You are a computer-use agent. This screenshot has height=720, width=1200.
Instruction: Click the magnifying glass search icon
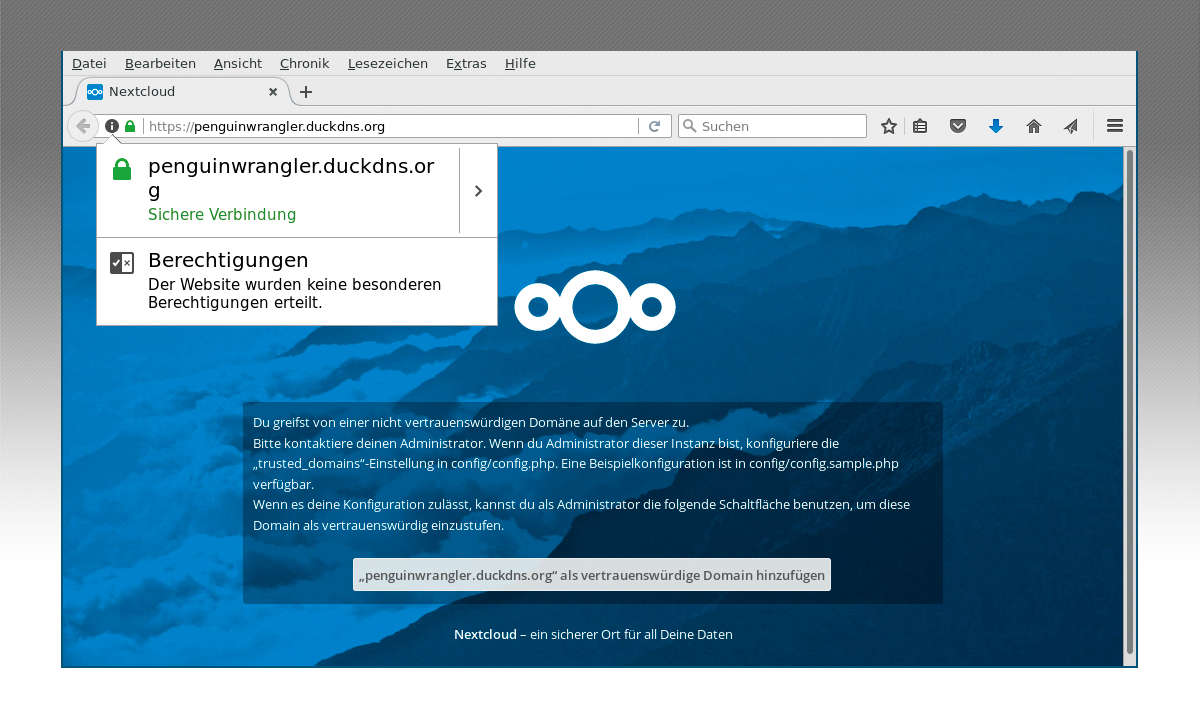click(689, 126)
